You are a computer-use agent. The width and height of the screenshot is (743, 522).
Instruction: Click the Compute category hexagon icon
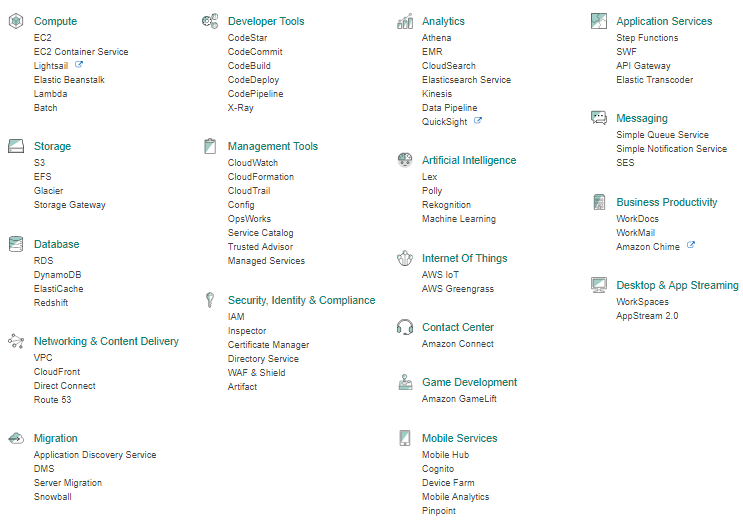click(16, 21)
